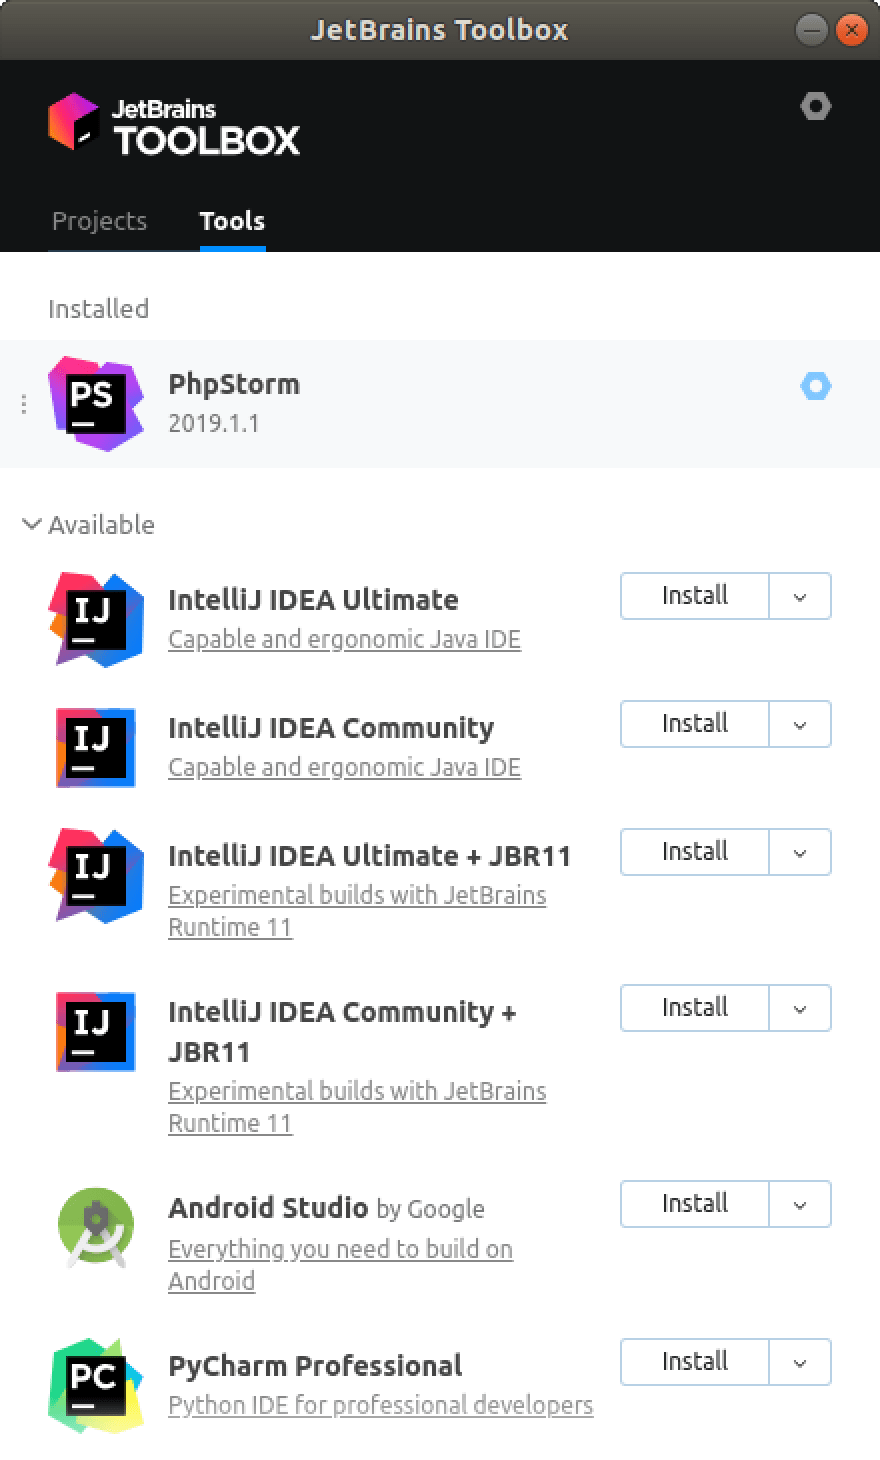
Task: Launch PhpStorm via its PS logo
Action: pos(96,403)
